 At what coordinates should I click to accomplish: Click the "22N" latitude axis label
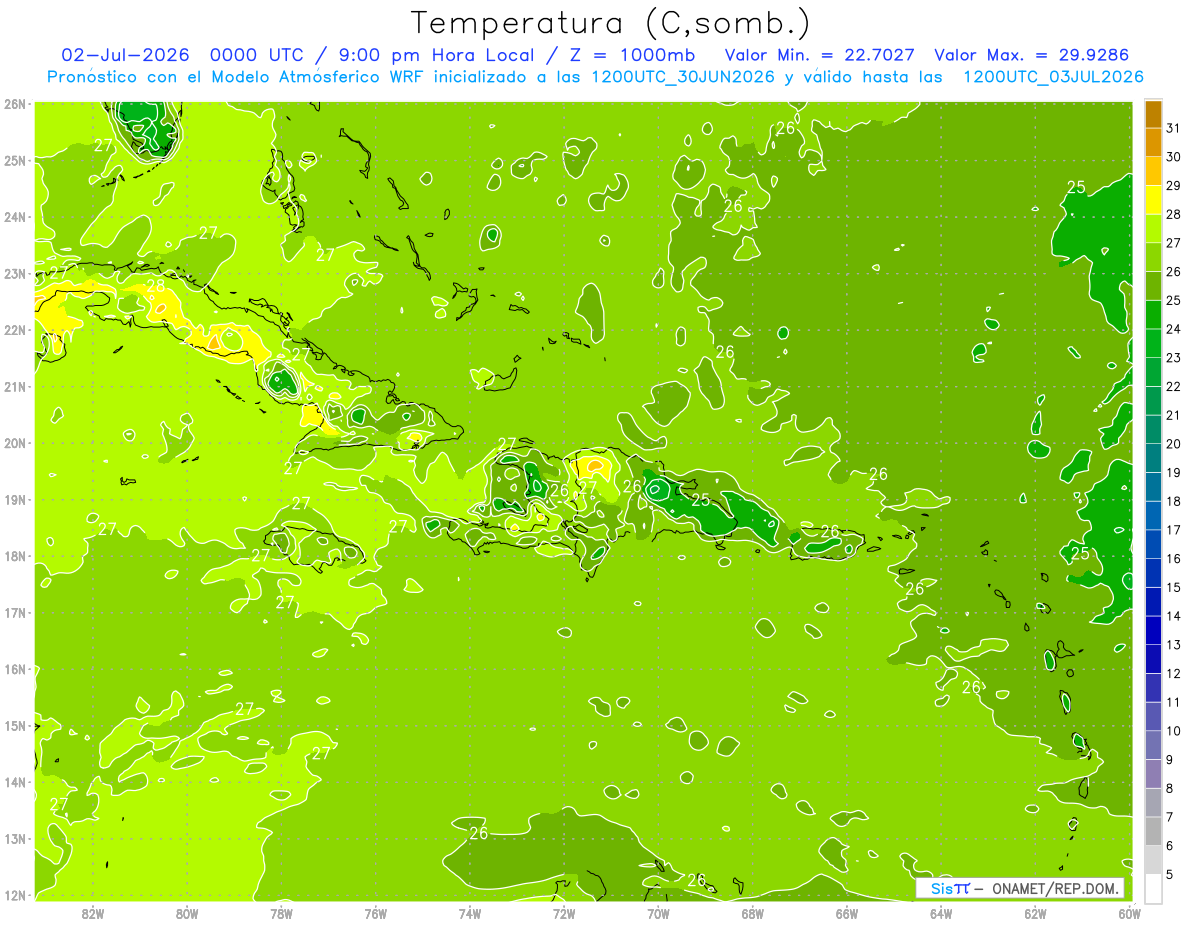tap(14, 330)
